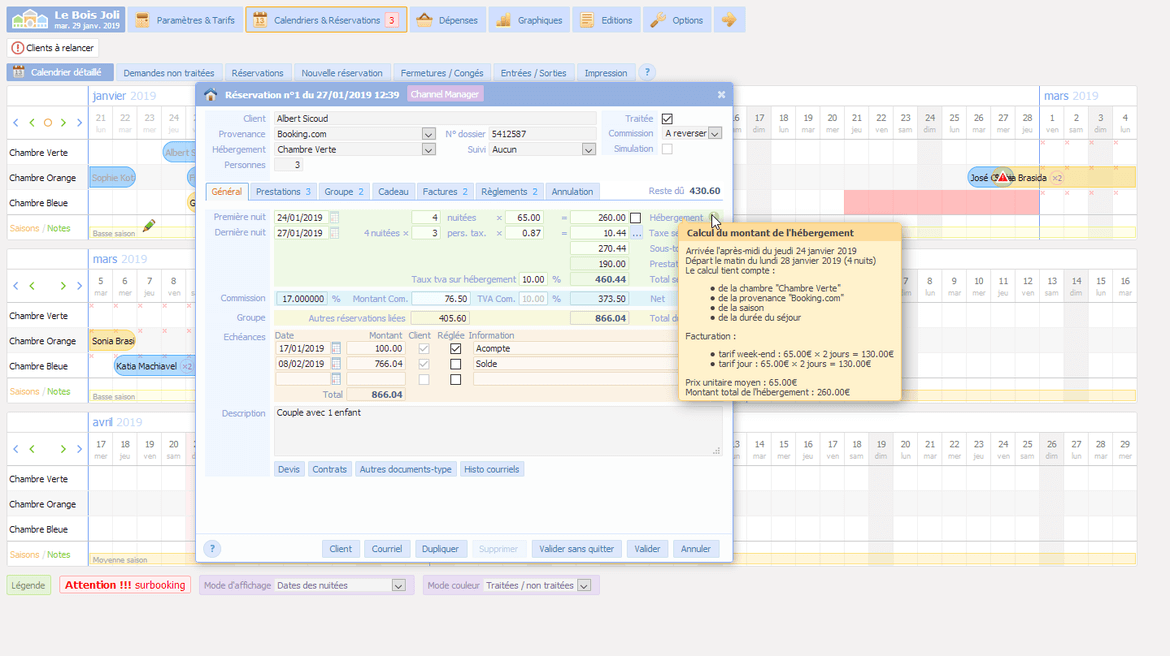The height and width of the screenshot is (656, 1170).
Task: Click the Description text field
Action: [x=497, y=430]
